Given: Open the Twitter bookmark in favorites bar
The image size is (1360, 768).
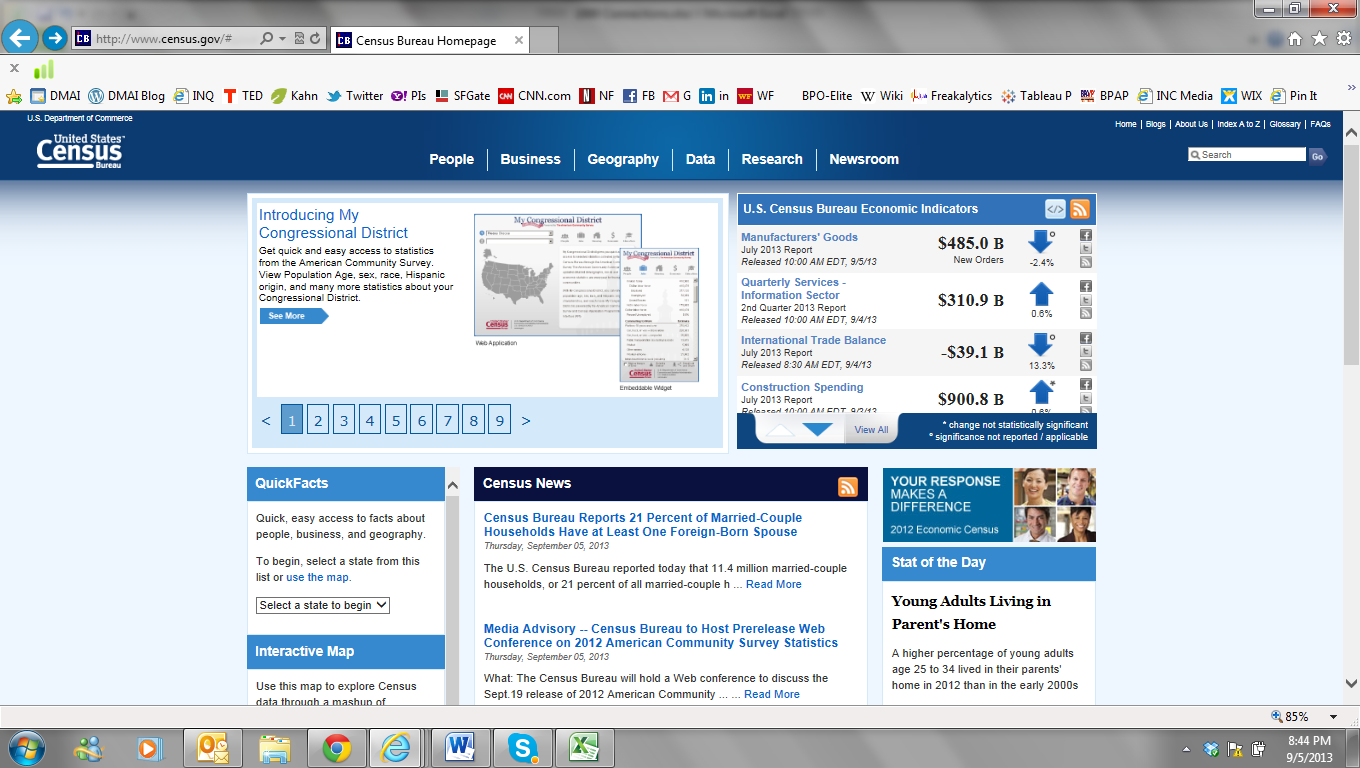Looking at the screenshot, I should pyautogui.click(x=355, y=96).
